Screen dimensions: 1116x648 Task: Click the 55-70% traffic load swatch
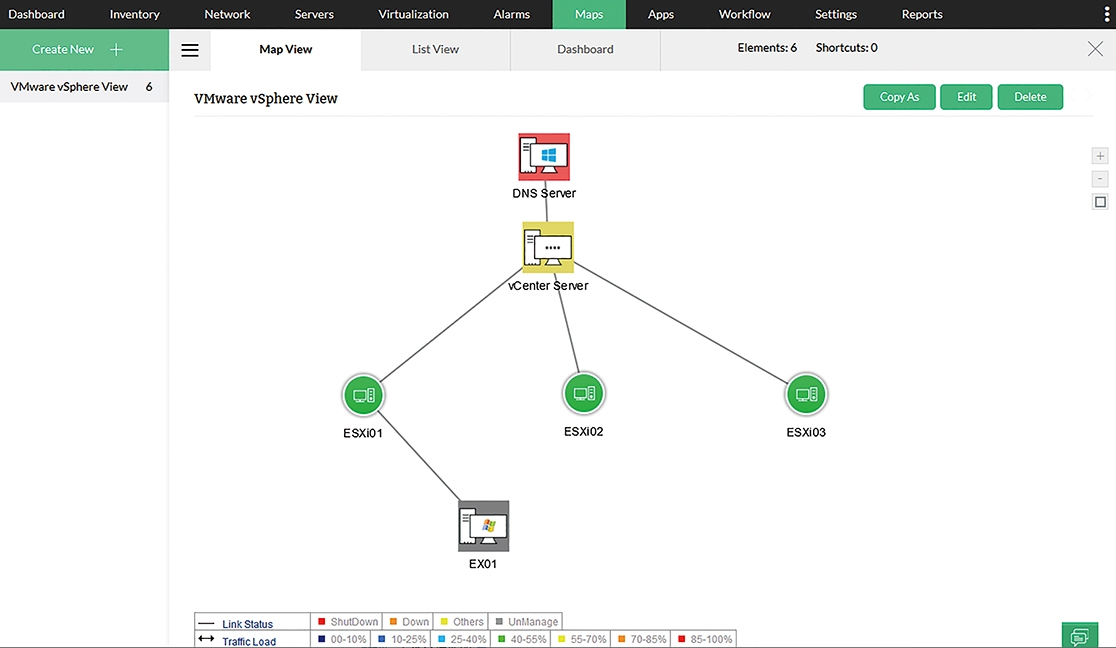[562, 639]
